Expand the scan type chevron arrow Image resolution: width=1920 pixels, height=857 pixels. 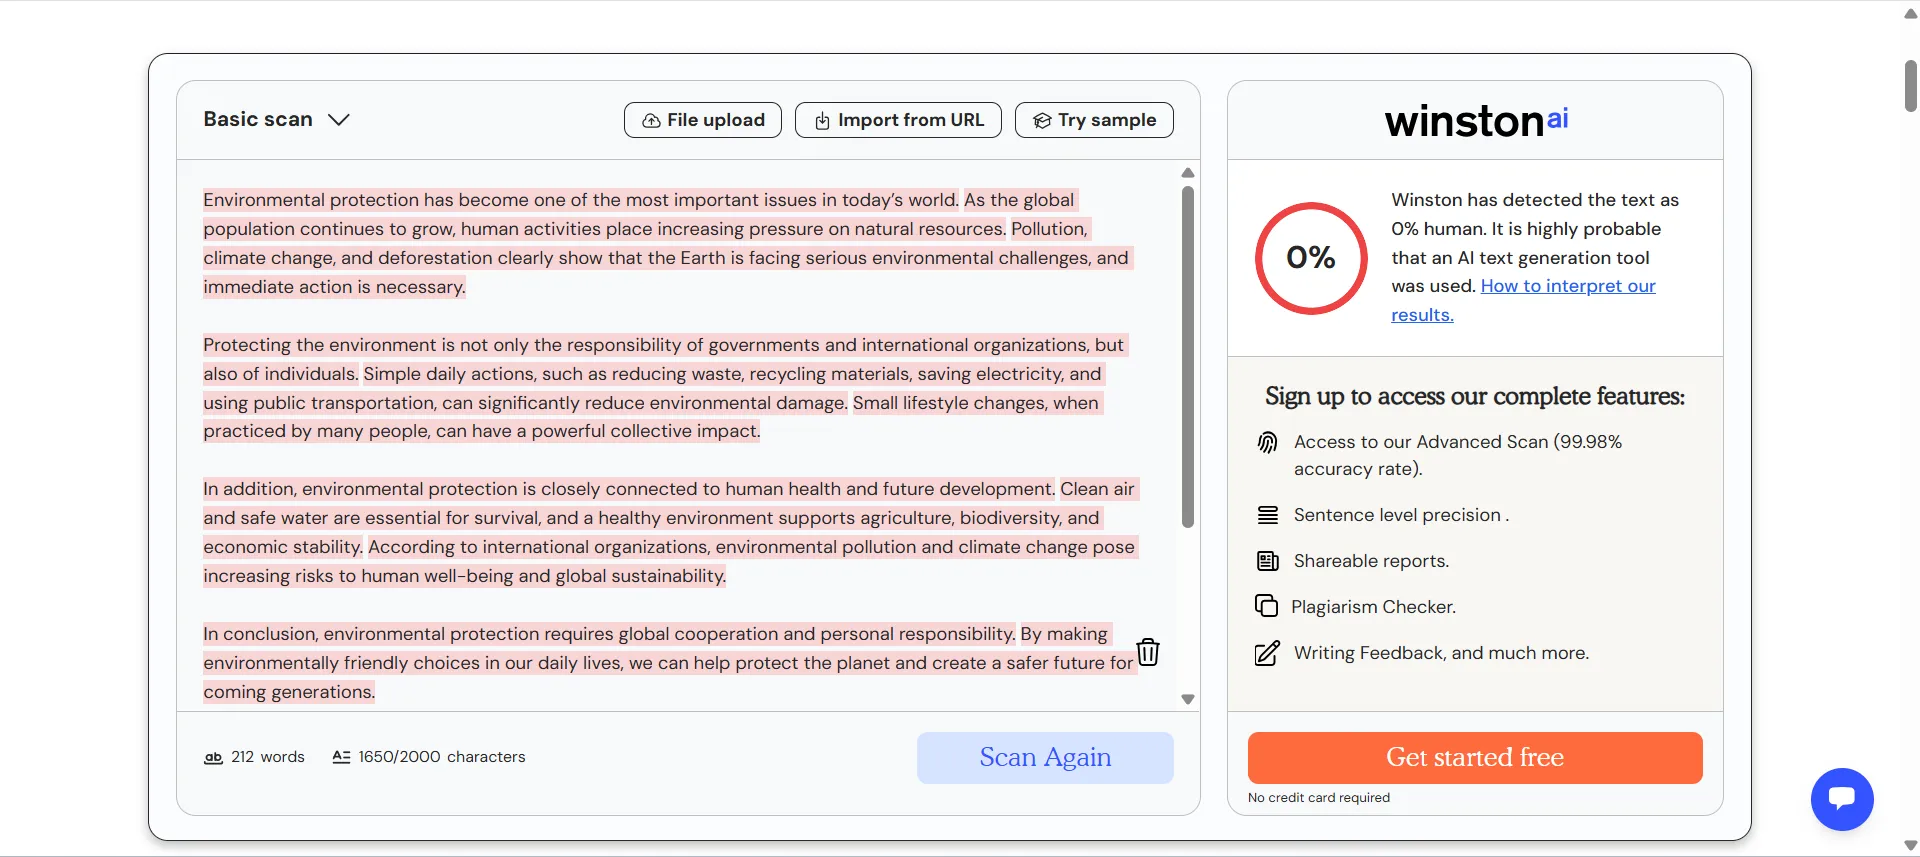[x=339, y=118]
